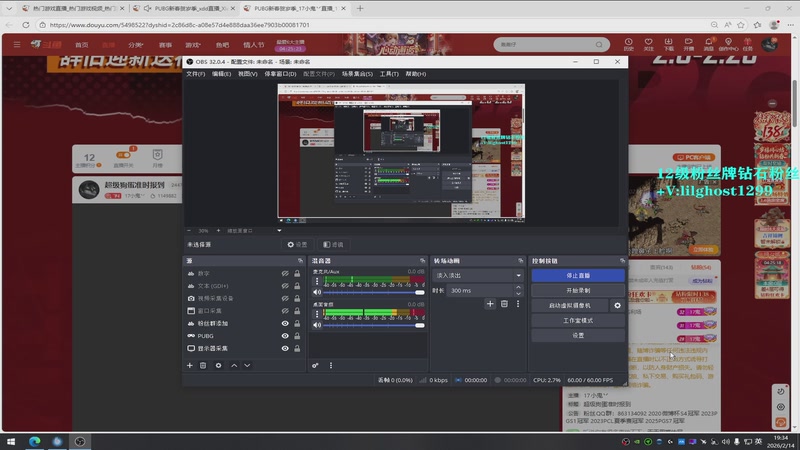Open the OBS 文件(F) menu
Viewport: 800px width, 450px height.
[195, 74]
